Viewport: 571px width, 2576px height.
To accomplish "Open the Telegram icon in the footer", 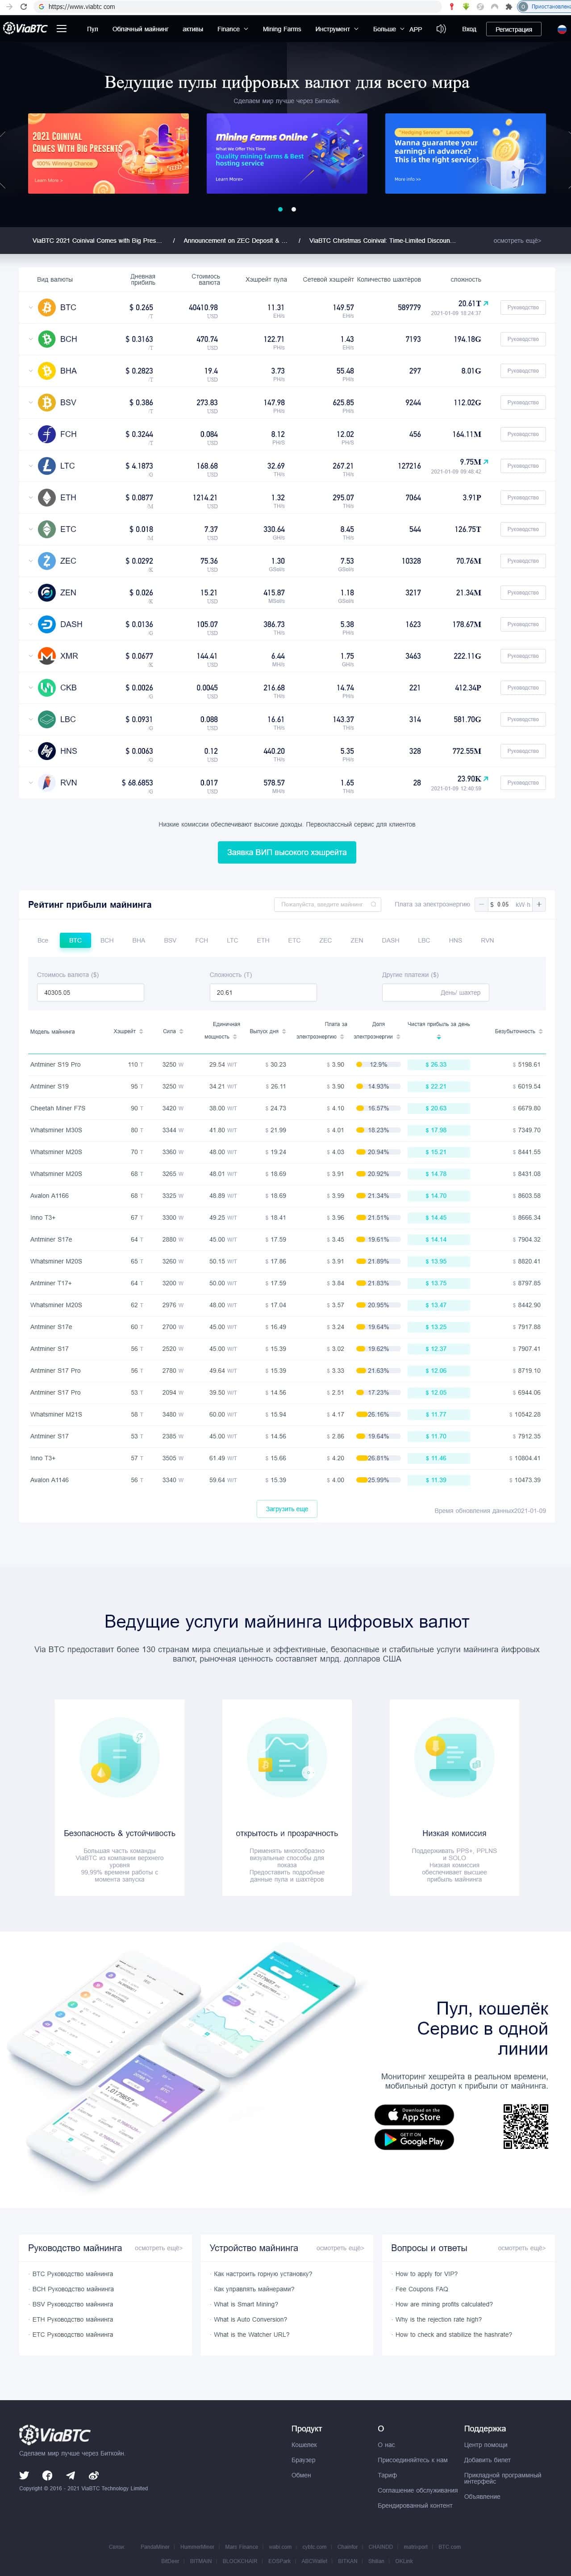I will coord(70,2475).
